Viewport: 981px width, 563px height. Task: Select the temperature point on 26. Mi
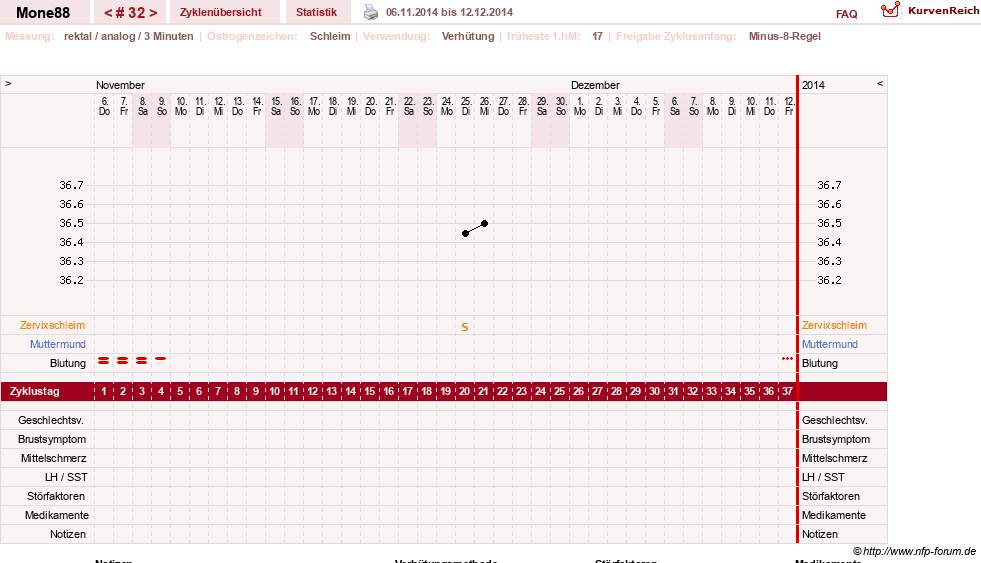[x=484, y=223]
